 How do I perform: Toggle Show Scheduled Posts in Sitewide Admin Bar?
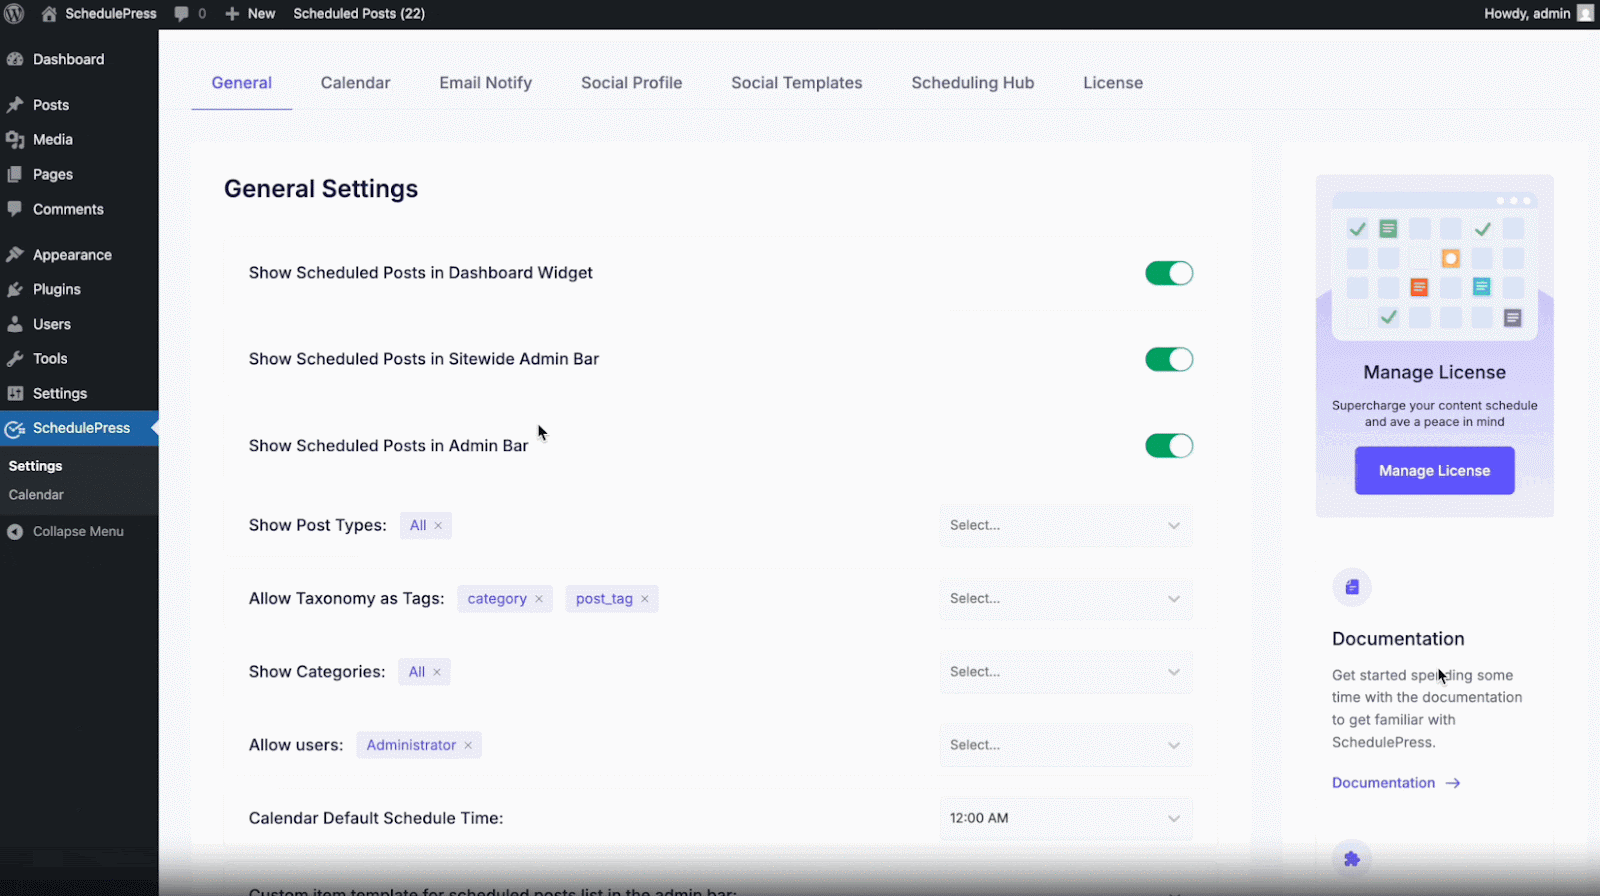[1169, 359]
